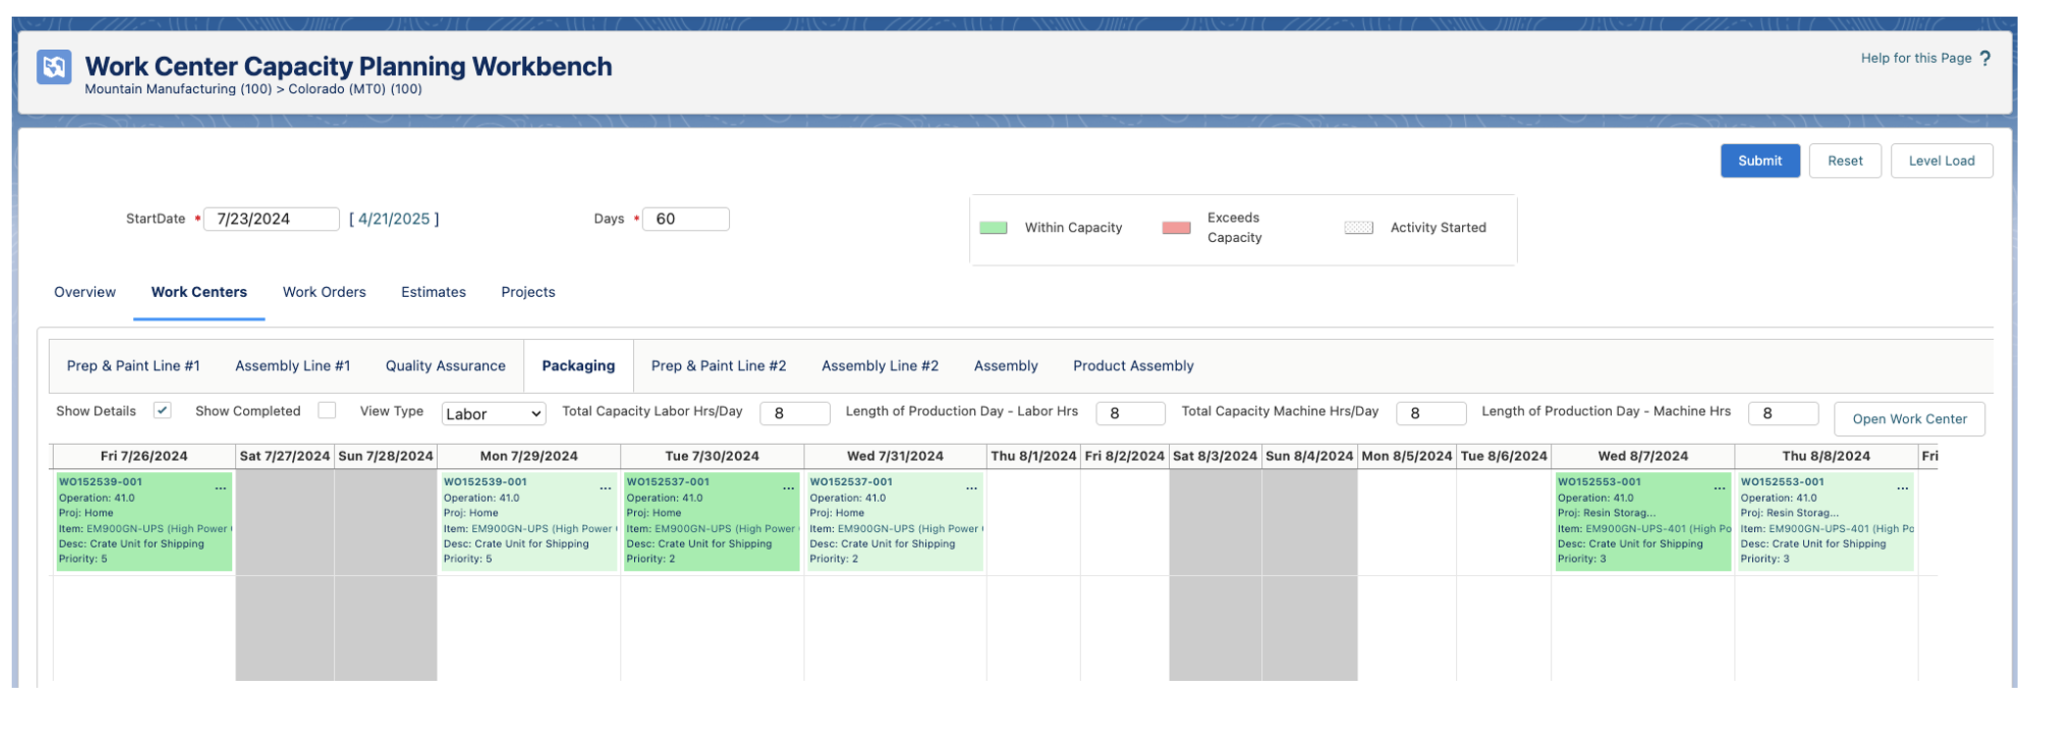Click the green Within Capacity legend swatch

pyautogui.click(x=993, y=228)
